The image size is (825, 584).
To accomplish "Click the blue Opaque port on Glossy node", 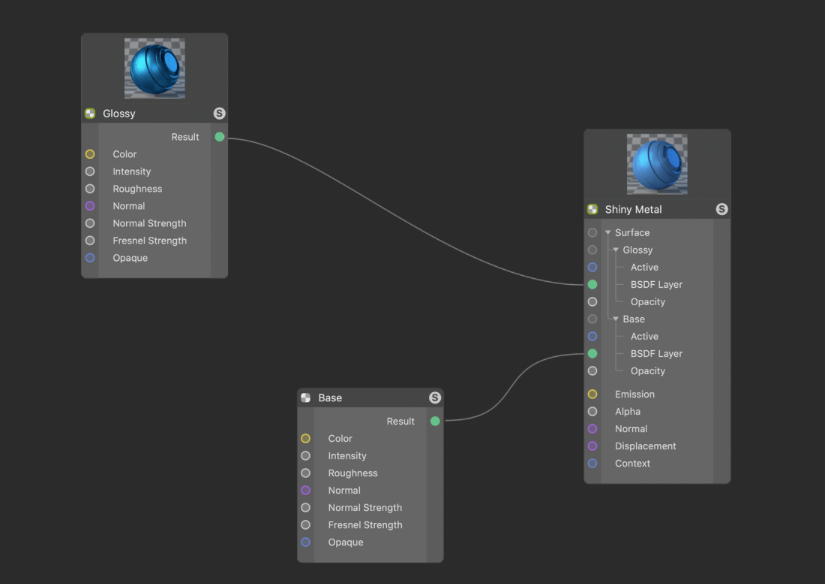I will coord(90,258).
